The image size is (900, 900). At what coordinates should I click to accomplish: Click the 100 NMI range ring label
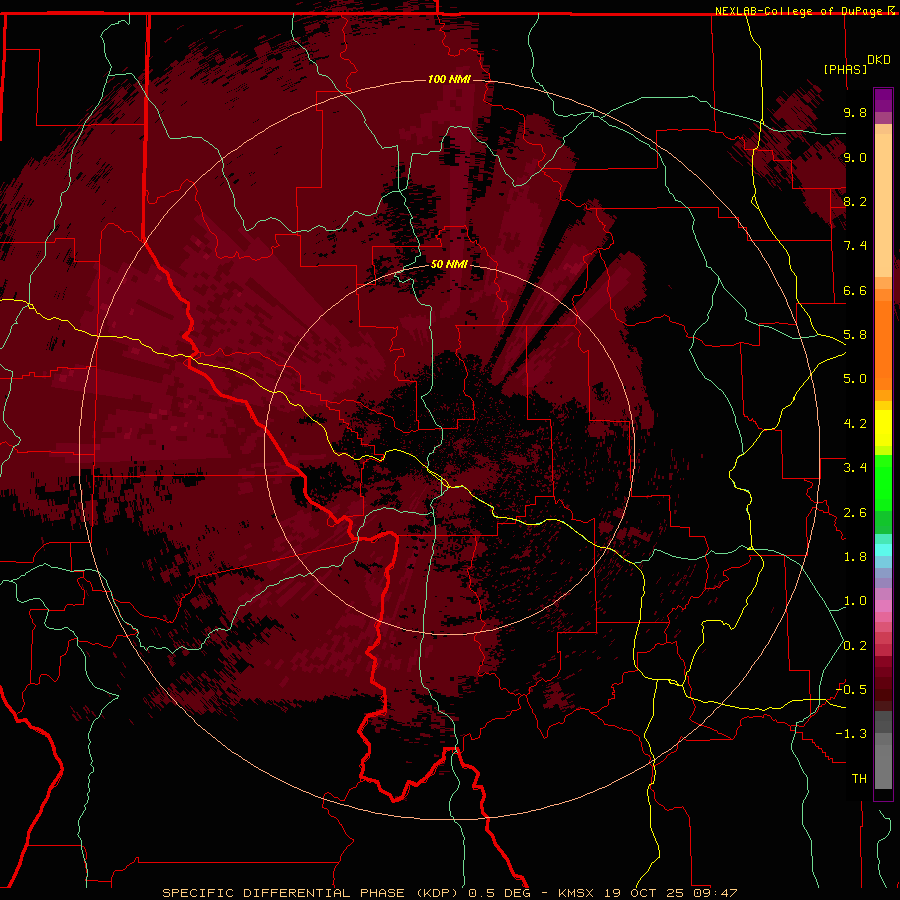449,79
